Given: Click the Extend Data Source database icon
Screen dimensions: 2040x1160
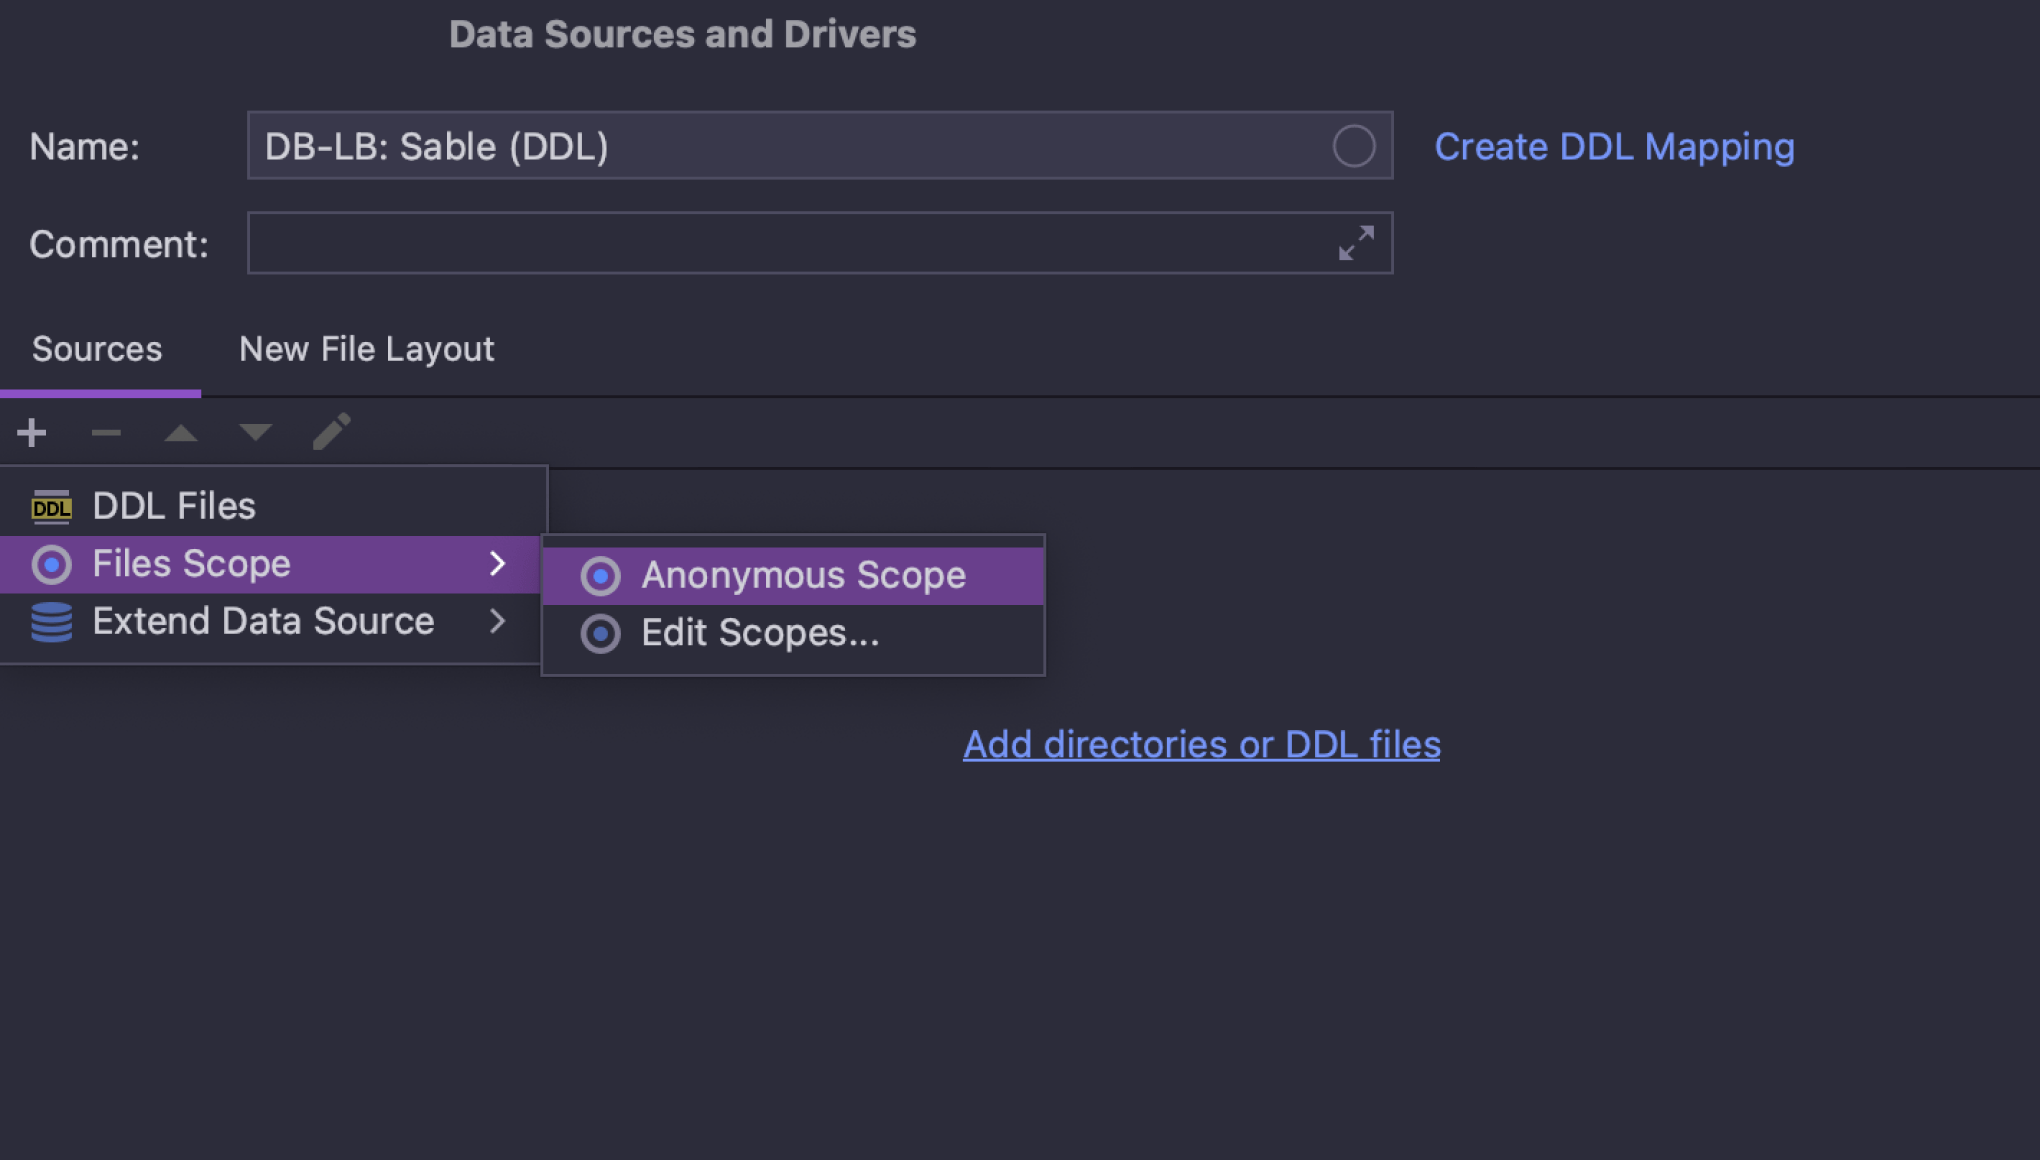Looking at the screenshot, I should pyautogui.click(x=51, y=622).
